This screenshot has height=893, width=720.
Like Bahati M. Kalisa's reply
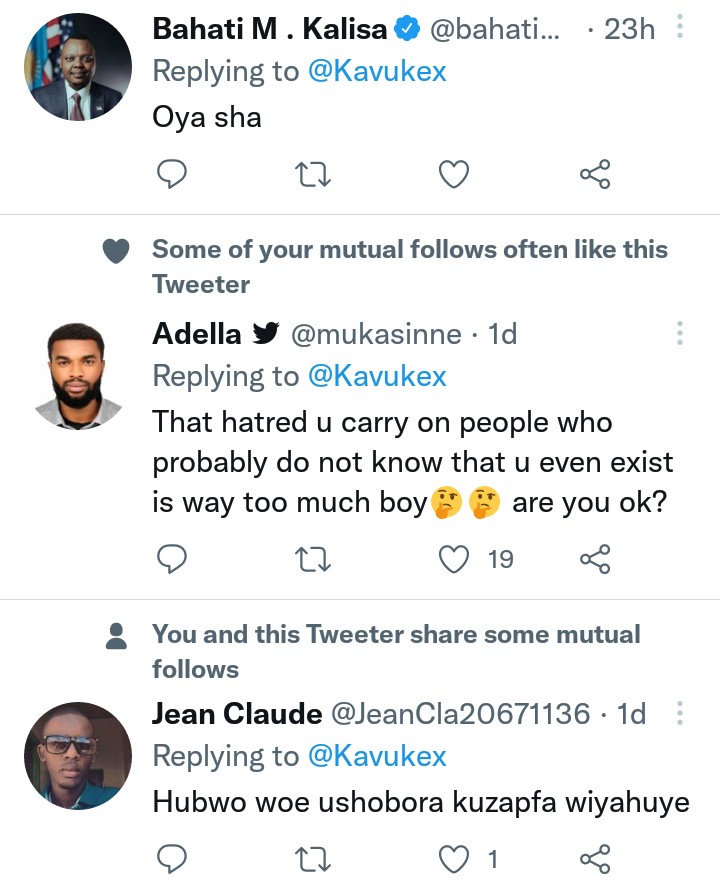pyautogui.click(x=455, y=175)
